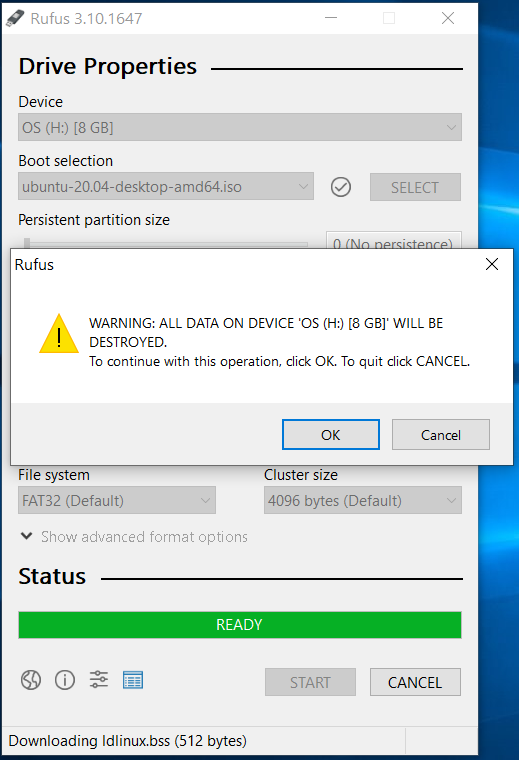Click the Rufus USB drive title icon
The image size is (519, 760).
15,18
